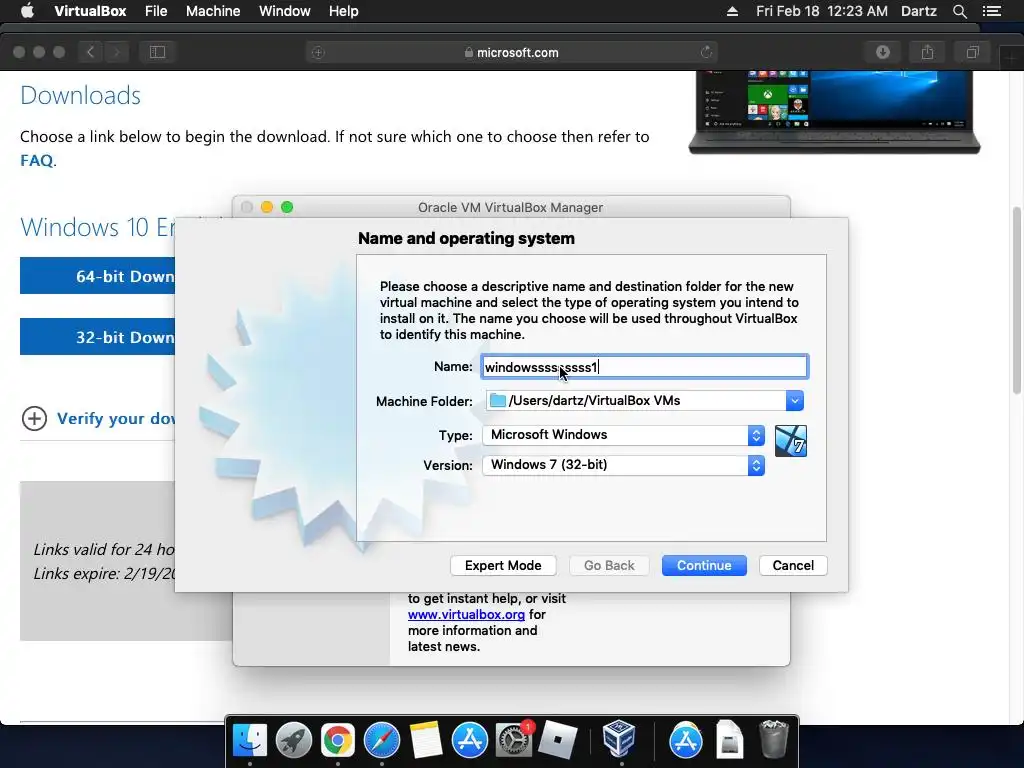Image resolution: width=1024 pixels, height=768 pixels.
Task: Open the Type dropdown showing Microsoft Windows
Action: [x=623, y=435]
